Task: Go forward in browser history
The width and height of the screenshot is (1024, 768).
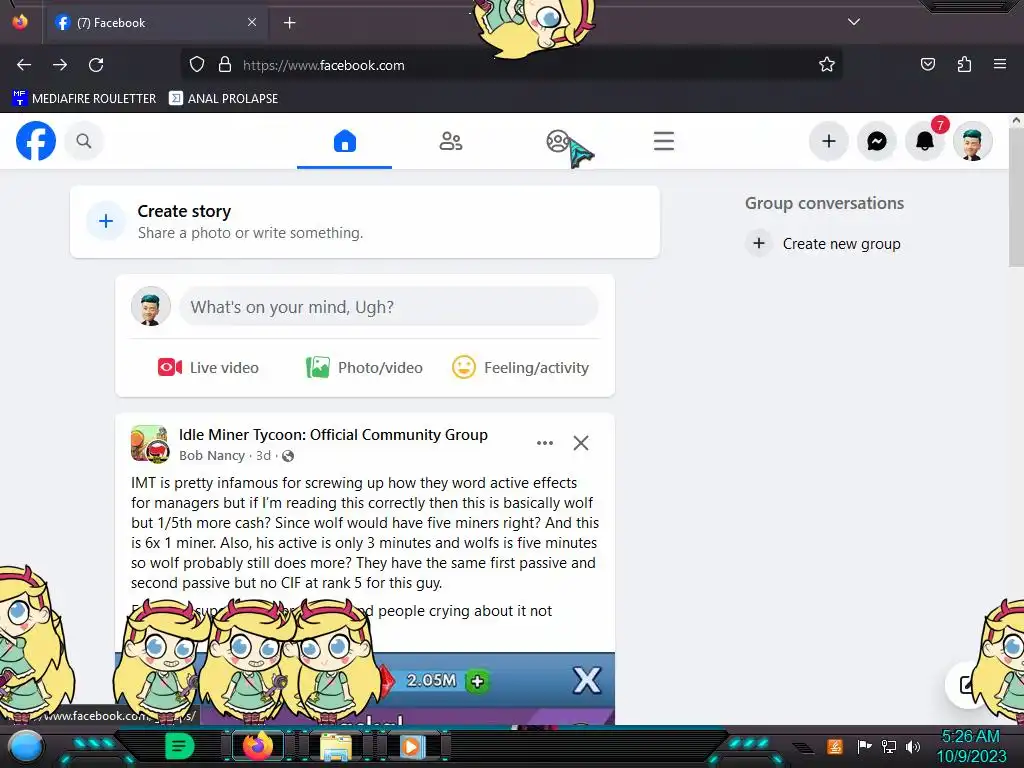Action: (60, 65)
